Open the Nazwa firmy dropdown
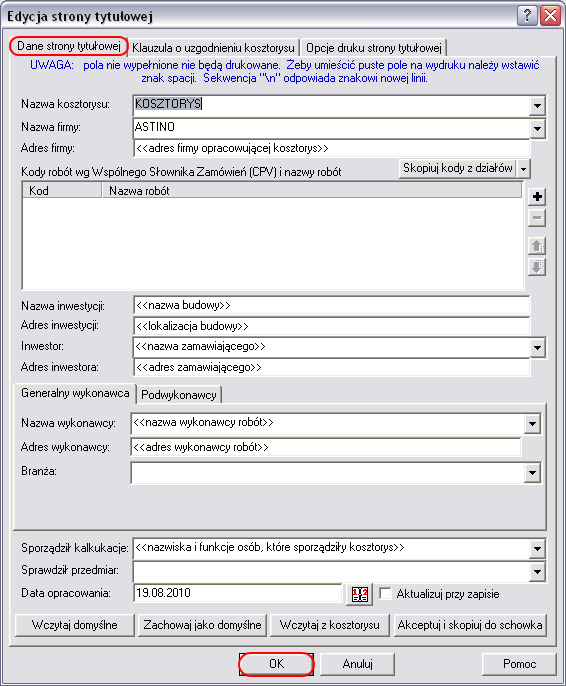The image size is (566, 686). click(x=537, y=129)
